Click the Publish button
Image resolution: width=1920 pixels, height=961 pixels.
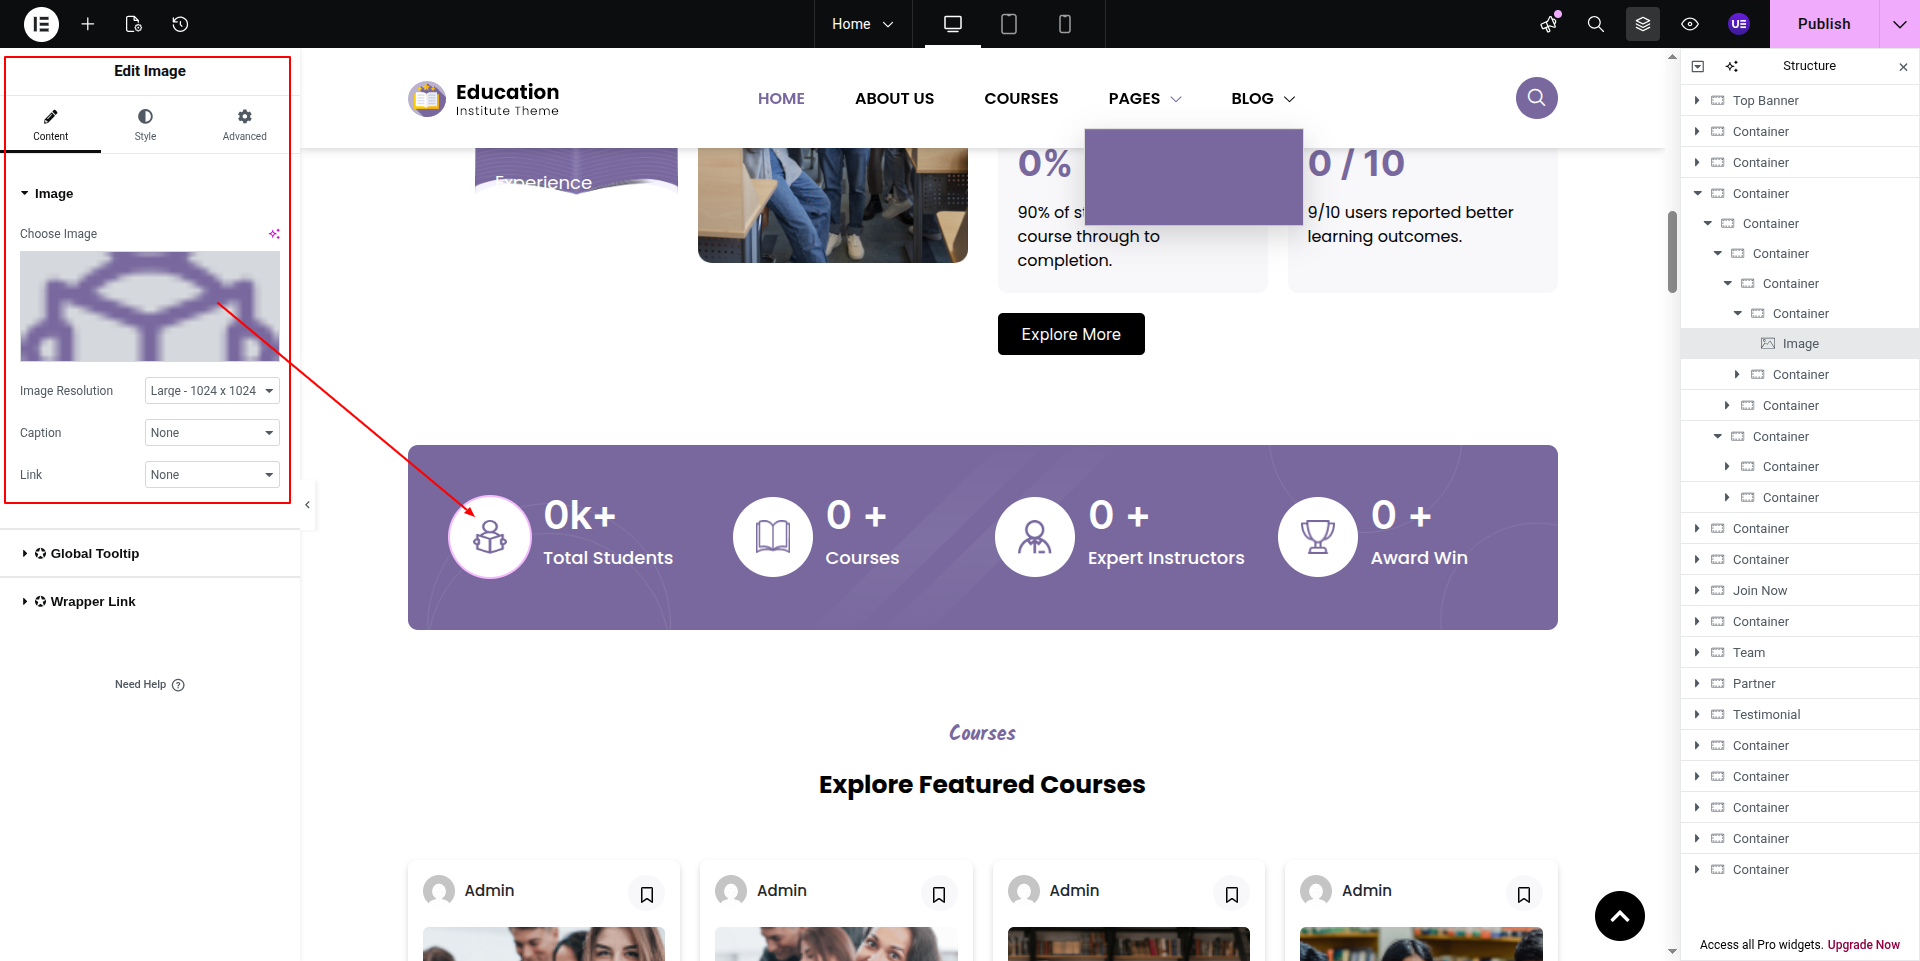pos(1823,24)
